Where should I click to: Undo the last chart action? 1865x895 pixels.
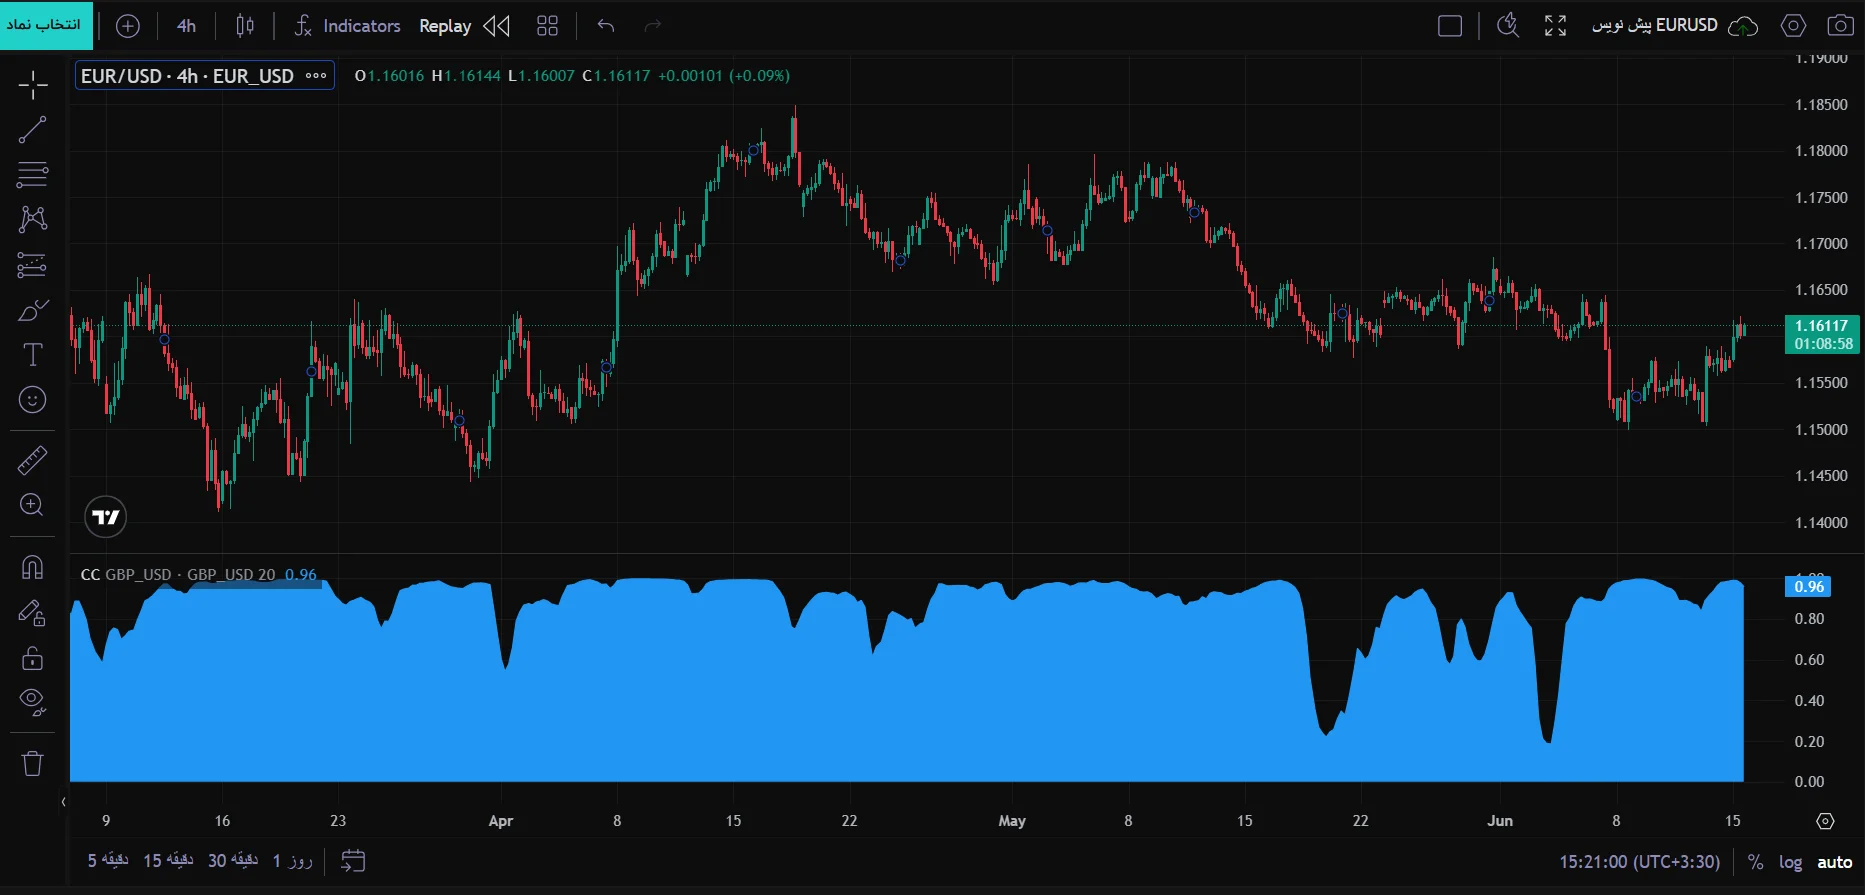click(x=606, y=26)
